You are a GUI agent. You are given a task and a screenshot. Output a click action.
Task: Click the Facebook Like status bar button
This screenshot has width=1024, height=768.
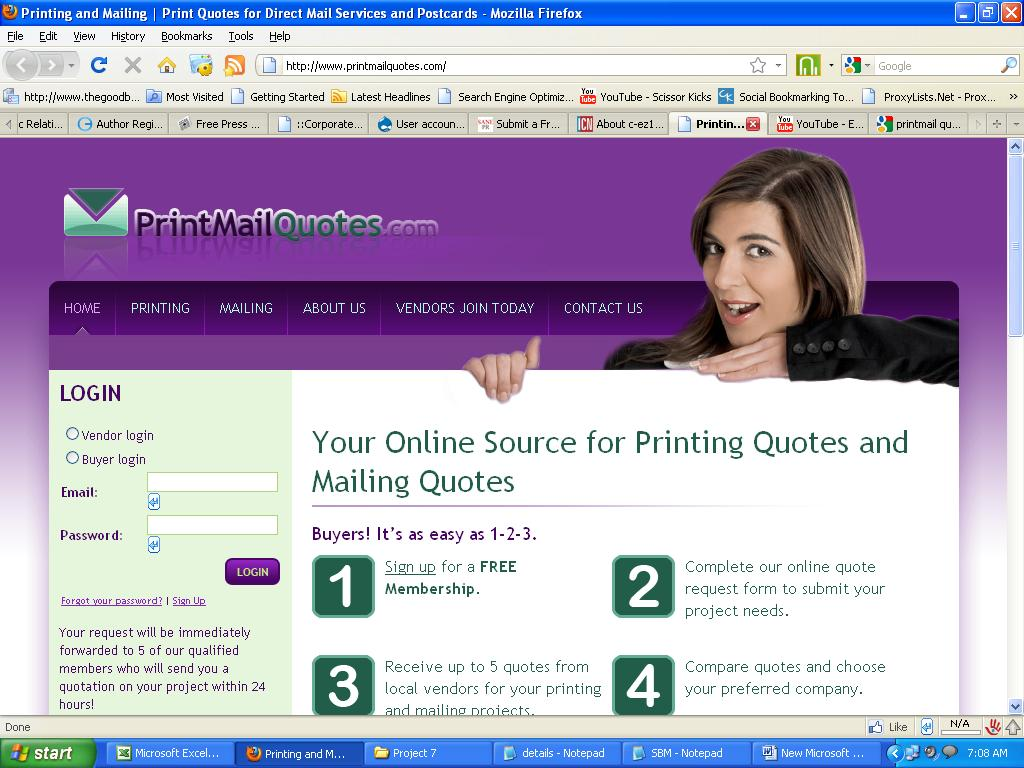[888, 727]
